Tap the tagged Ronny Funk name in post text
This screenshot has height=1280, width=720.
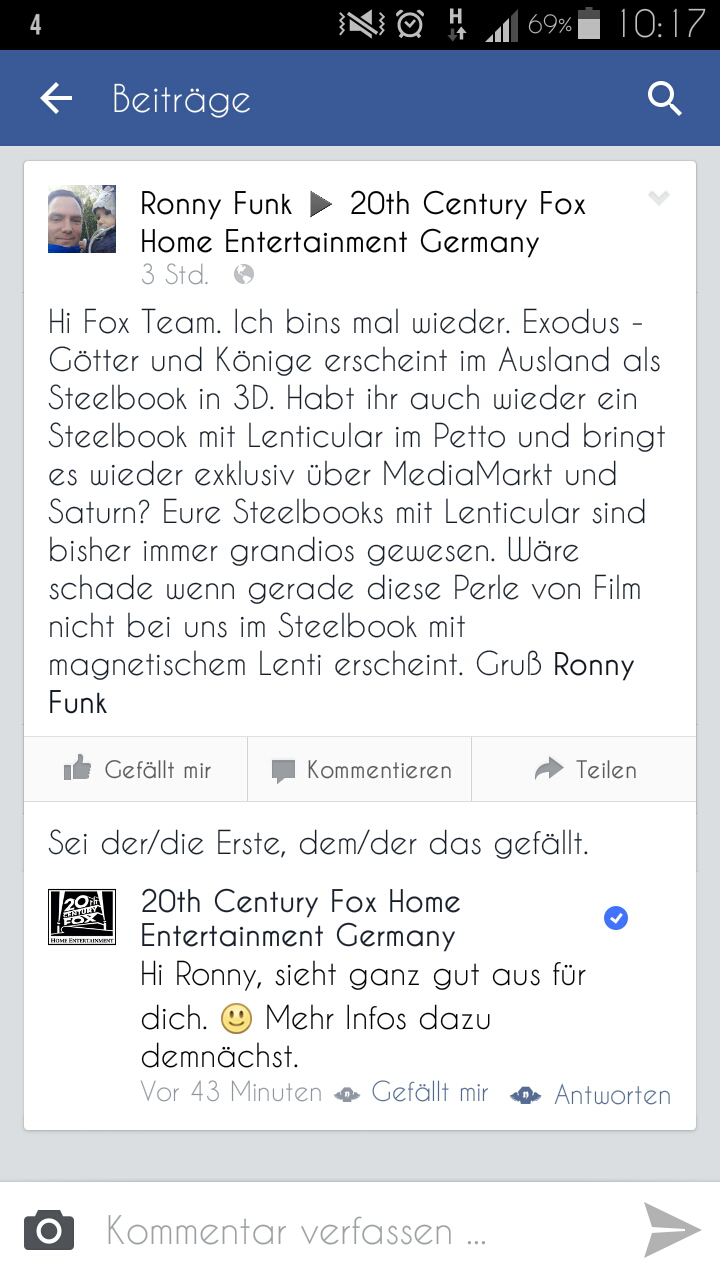click(x=342, y=684)
